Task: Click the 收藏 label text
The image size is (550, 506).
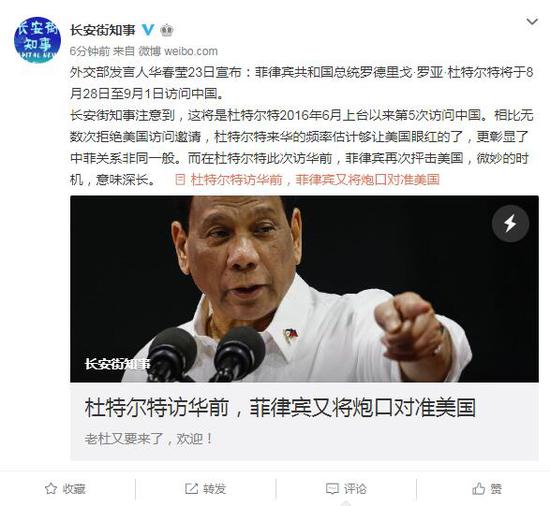Action: coord(74,488)
